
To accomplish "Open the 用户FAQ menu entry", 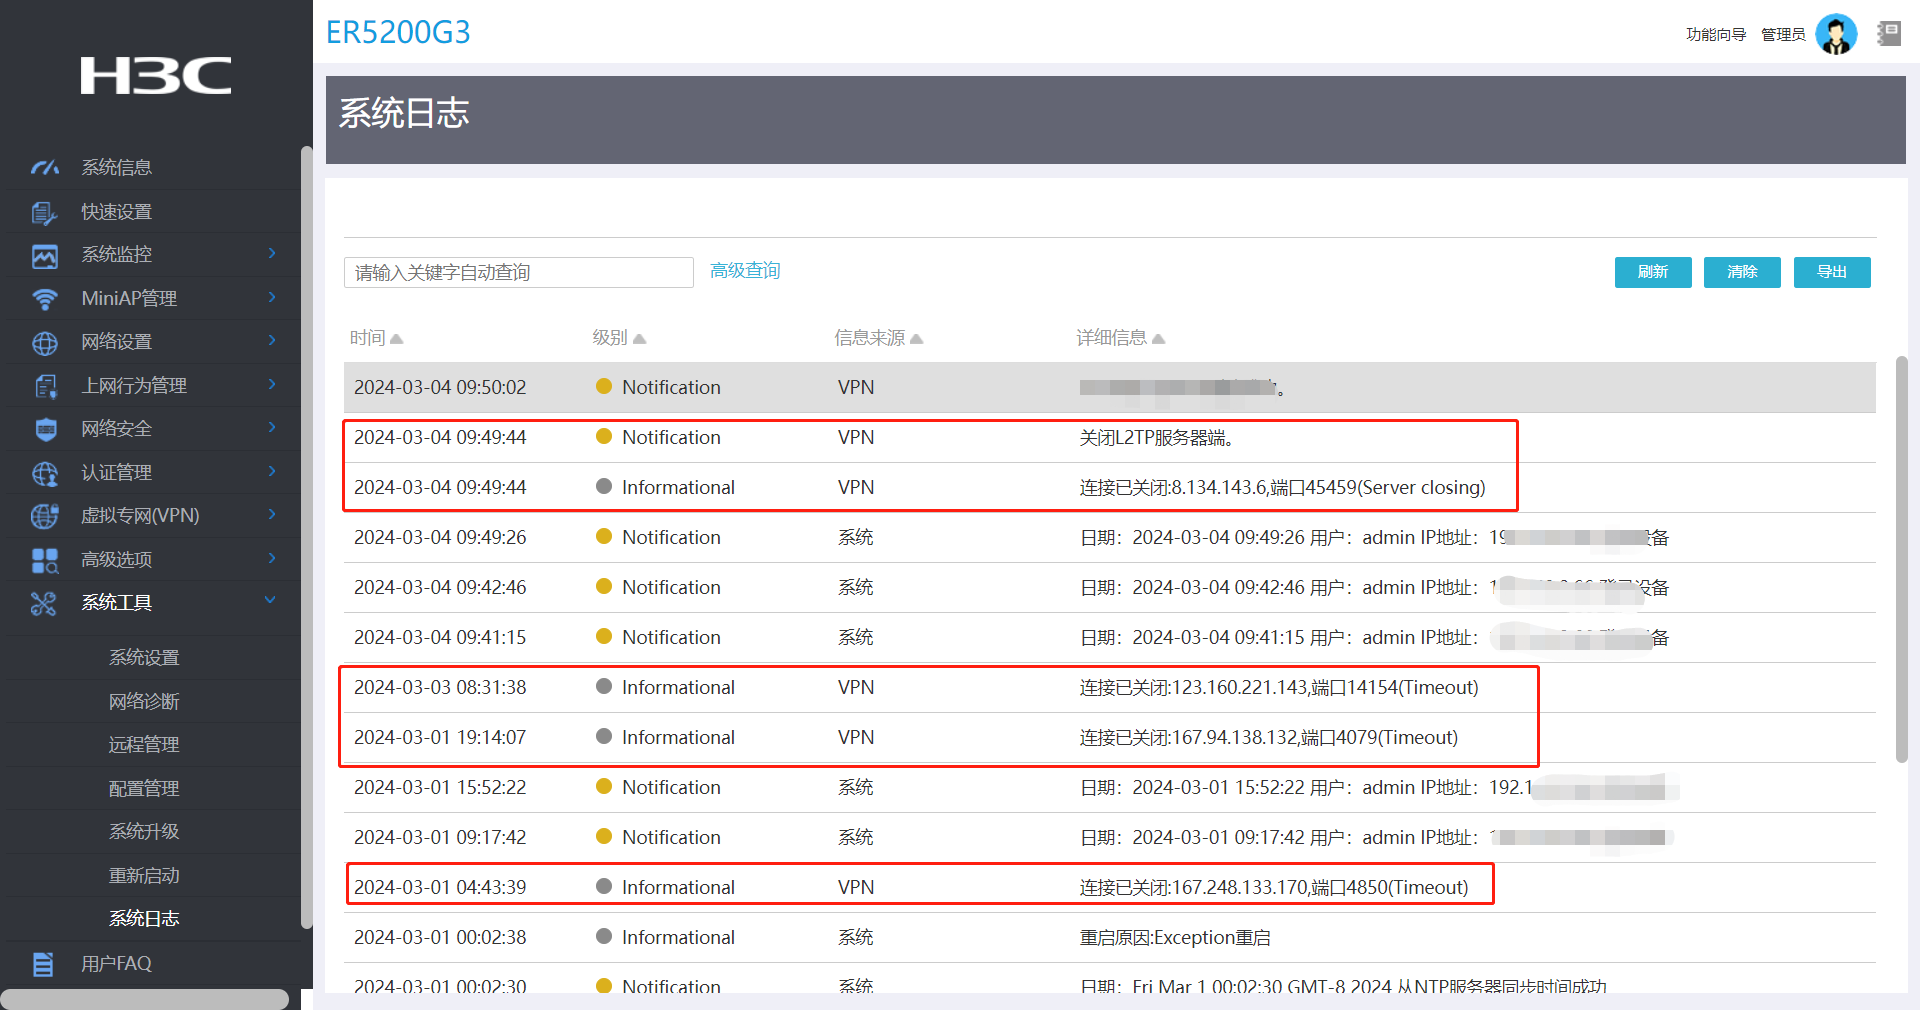I will point(116,964).
